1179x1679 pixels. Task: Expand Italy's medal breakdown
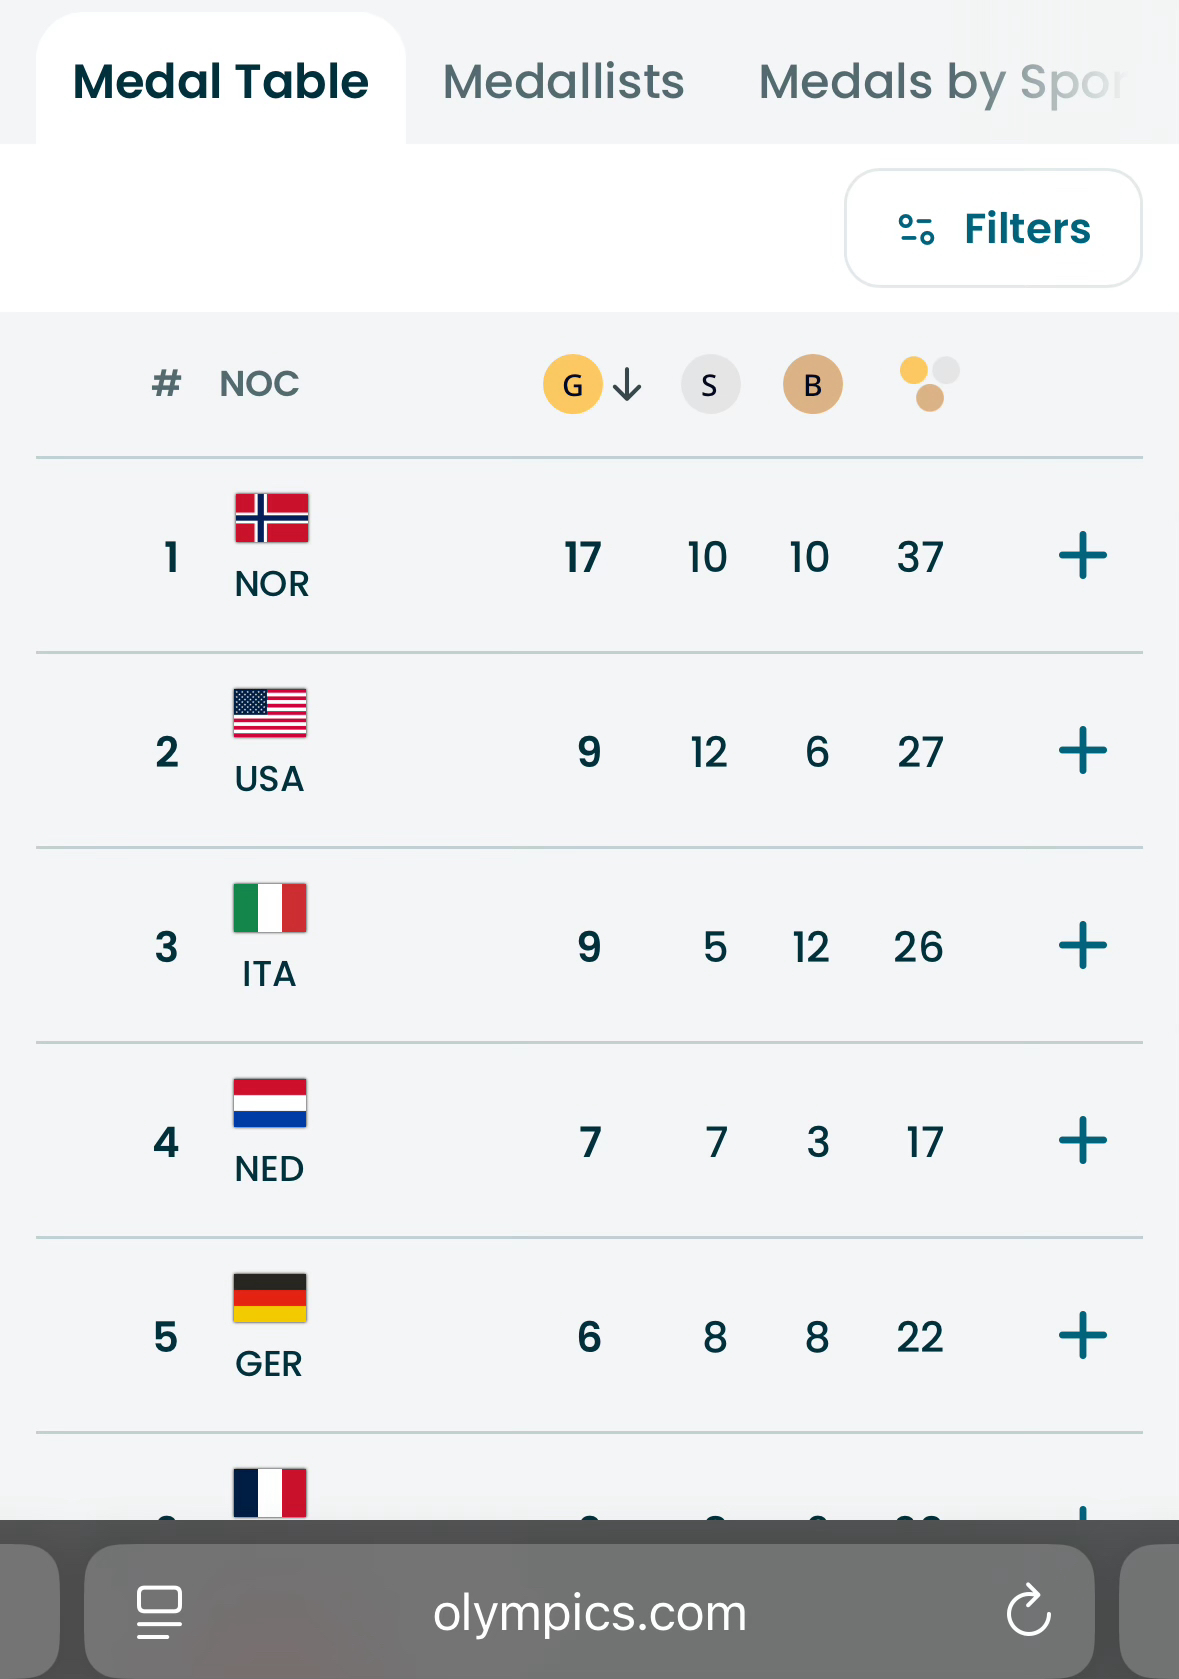click(1082, 946)
